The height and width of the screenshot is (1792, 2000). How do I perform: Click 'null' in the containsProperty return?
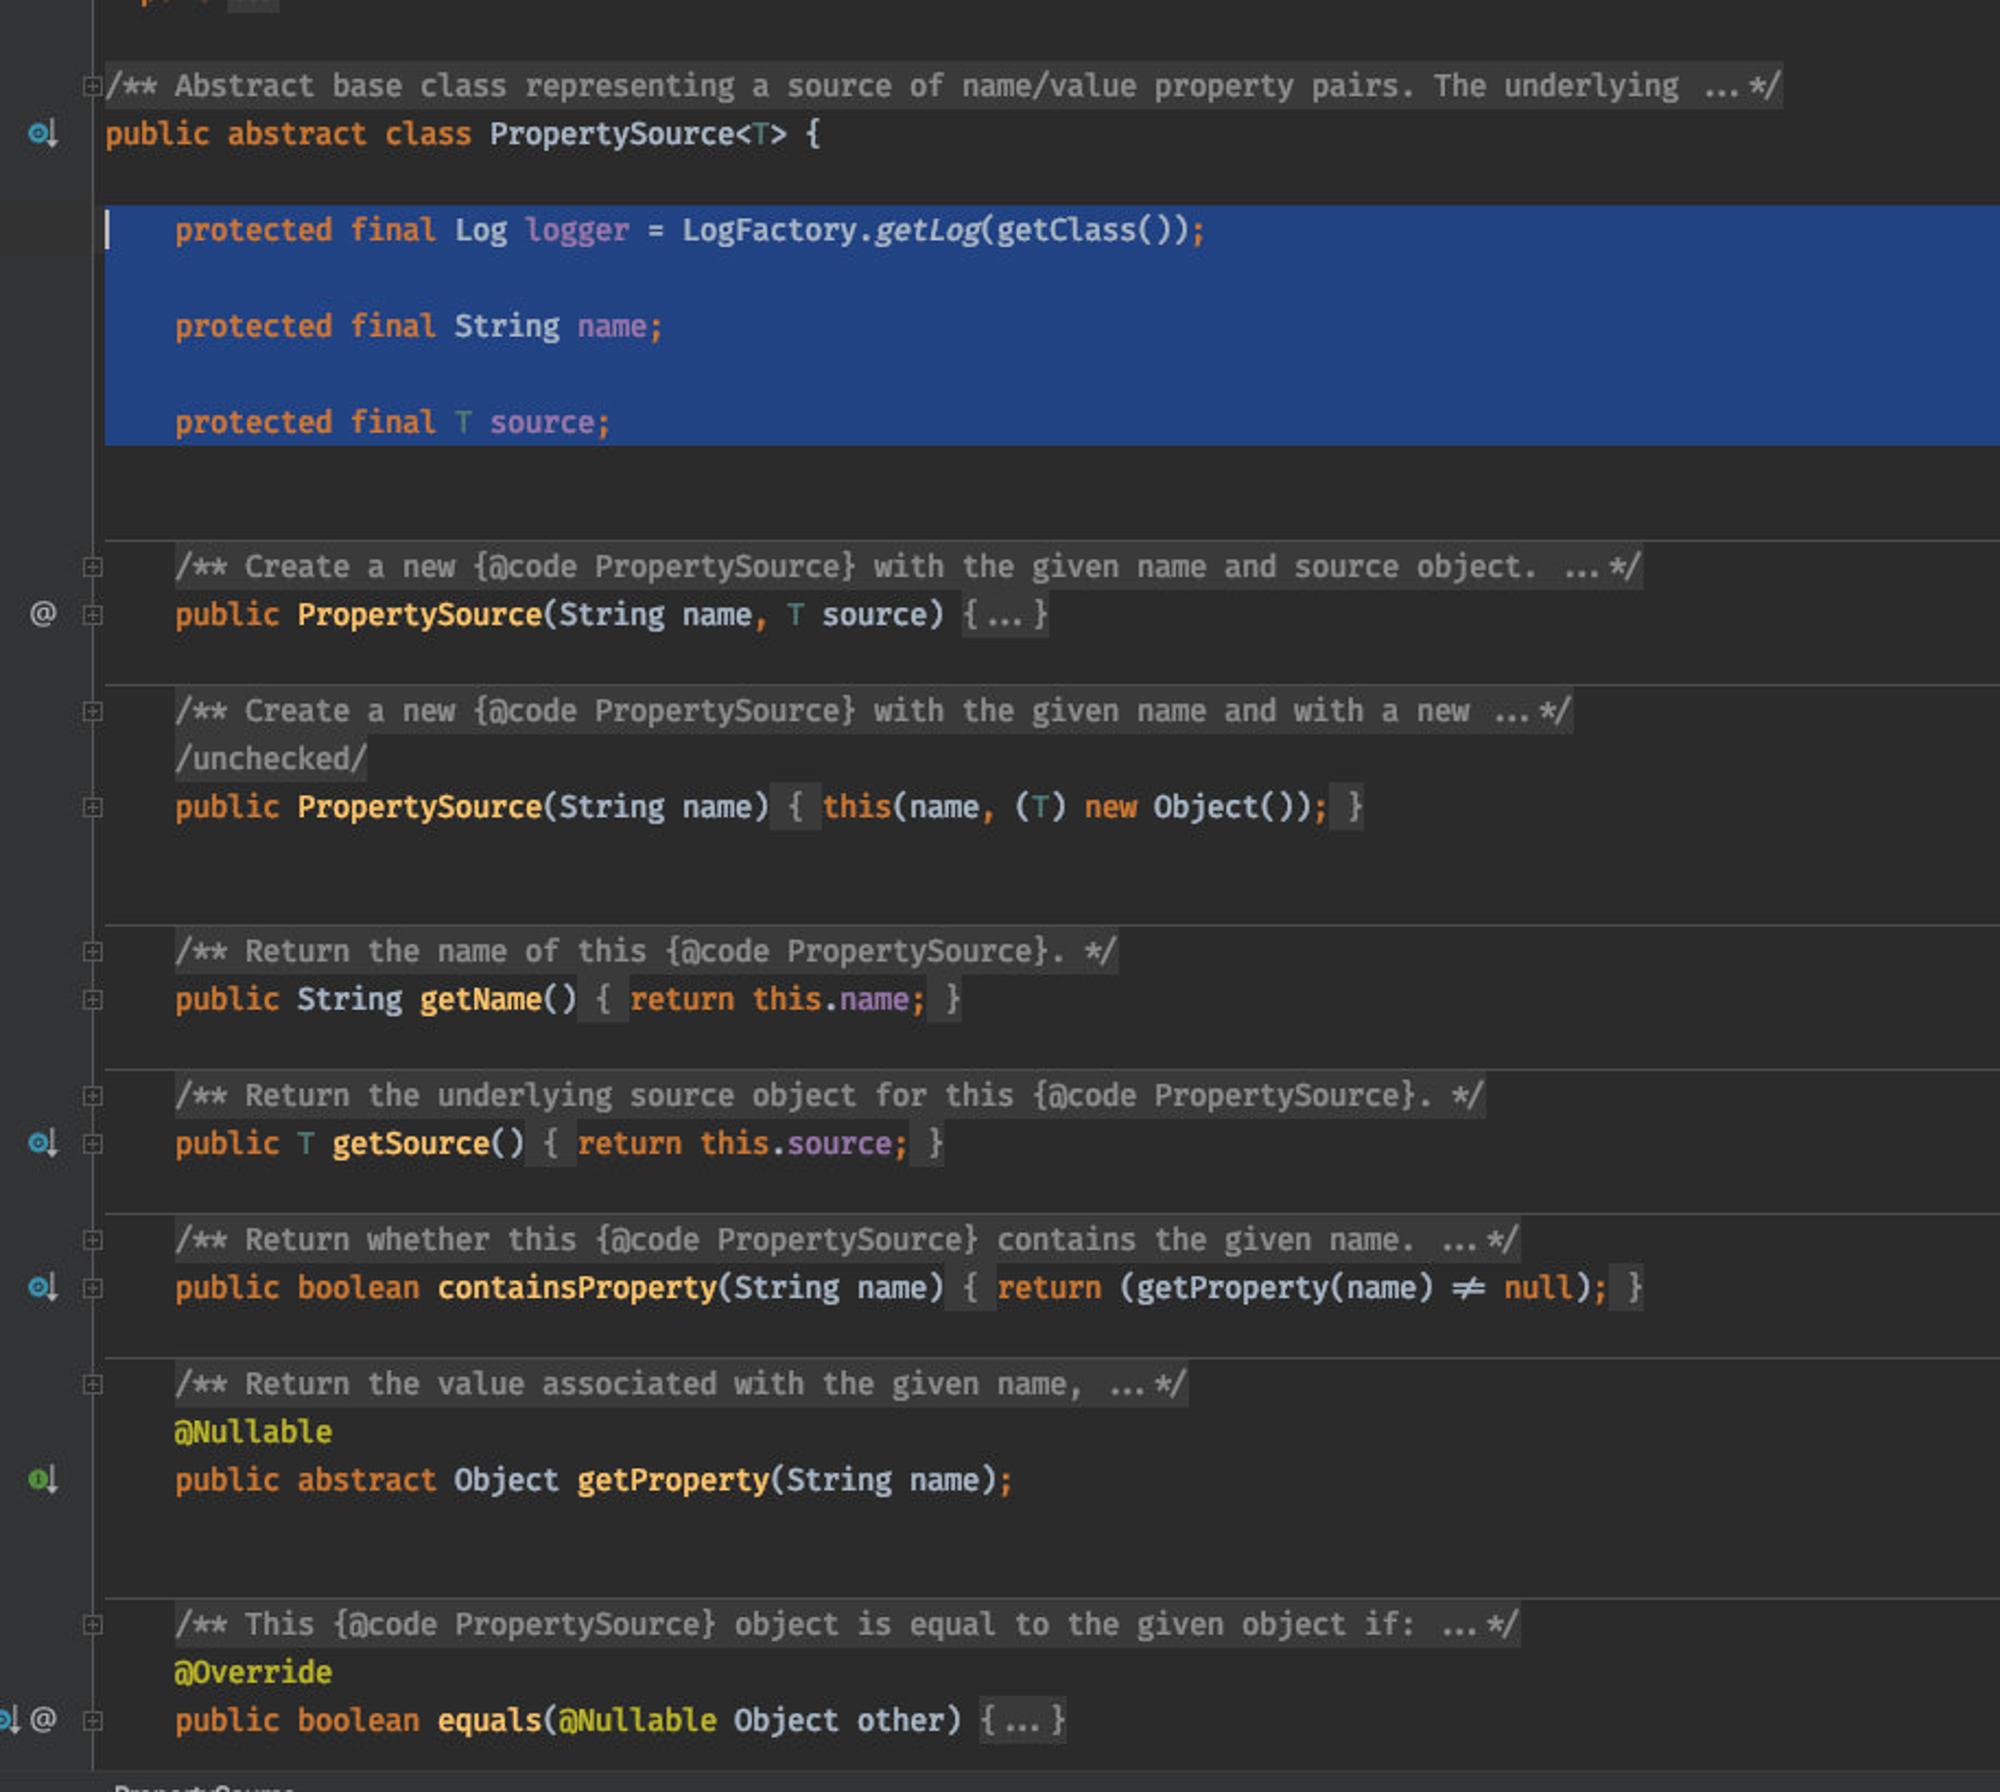pyautogui.click(x=1539, y=1287)
